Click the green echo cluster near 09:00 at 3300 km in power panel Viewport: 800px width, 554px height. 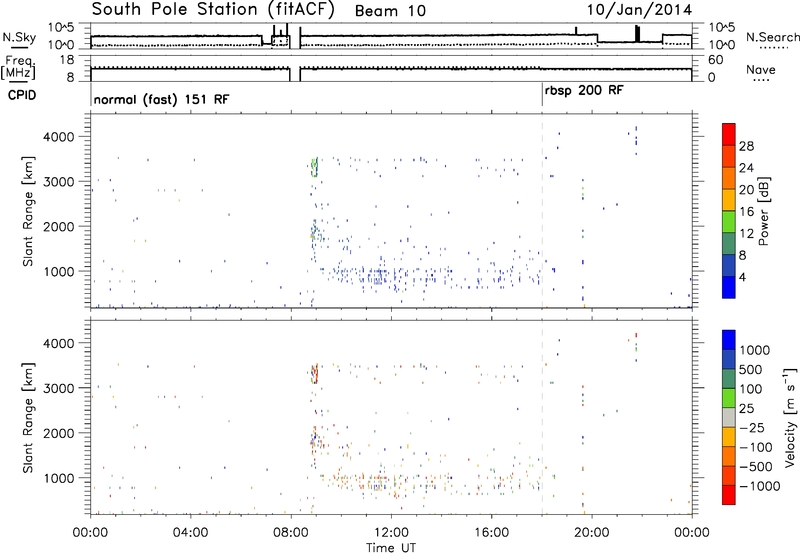(314, 167)
